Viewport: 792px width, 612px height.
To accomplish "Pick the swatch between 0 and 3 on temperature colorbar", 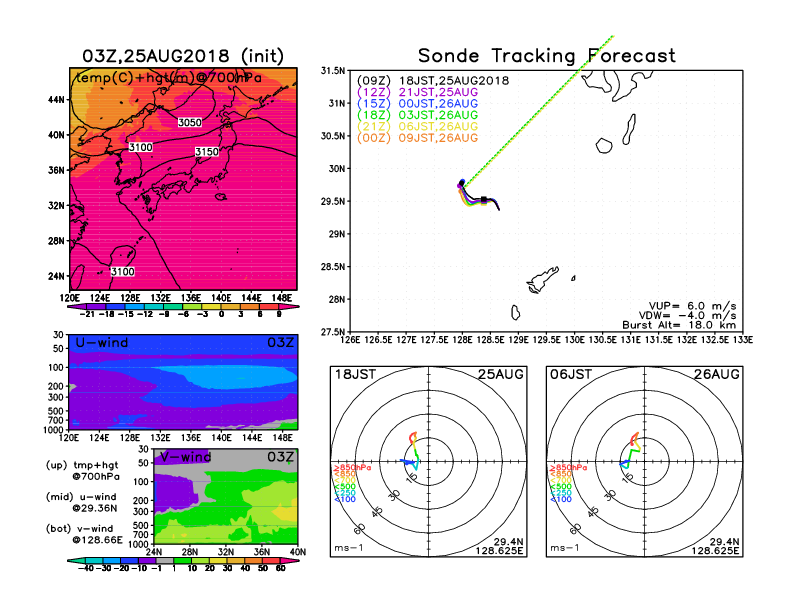I will [231, 307].
